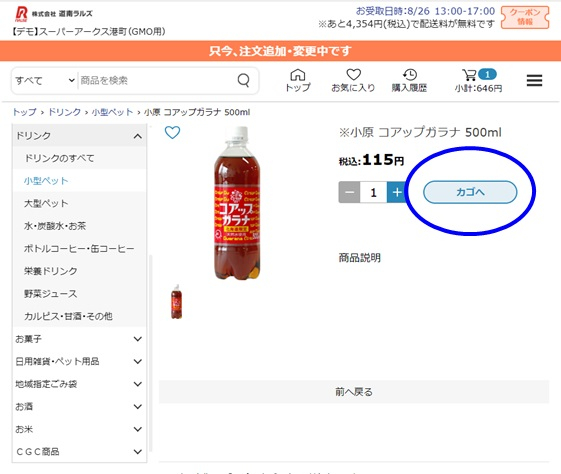This screenshot has width=561, height=474.
Task: Click the sidebar vertical scrollbar
Action: [x=151, y=352]
